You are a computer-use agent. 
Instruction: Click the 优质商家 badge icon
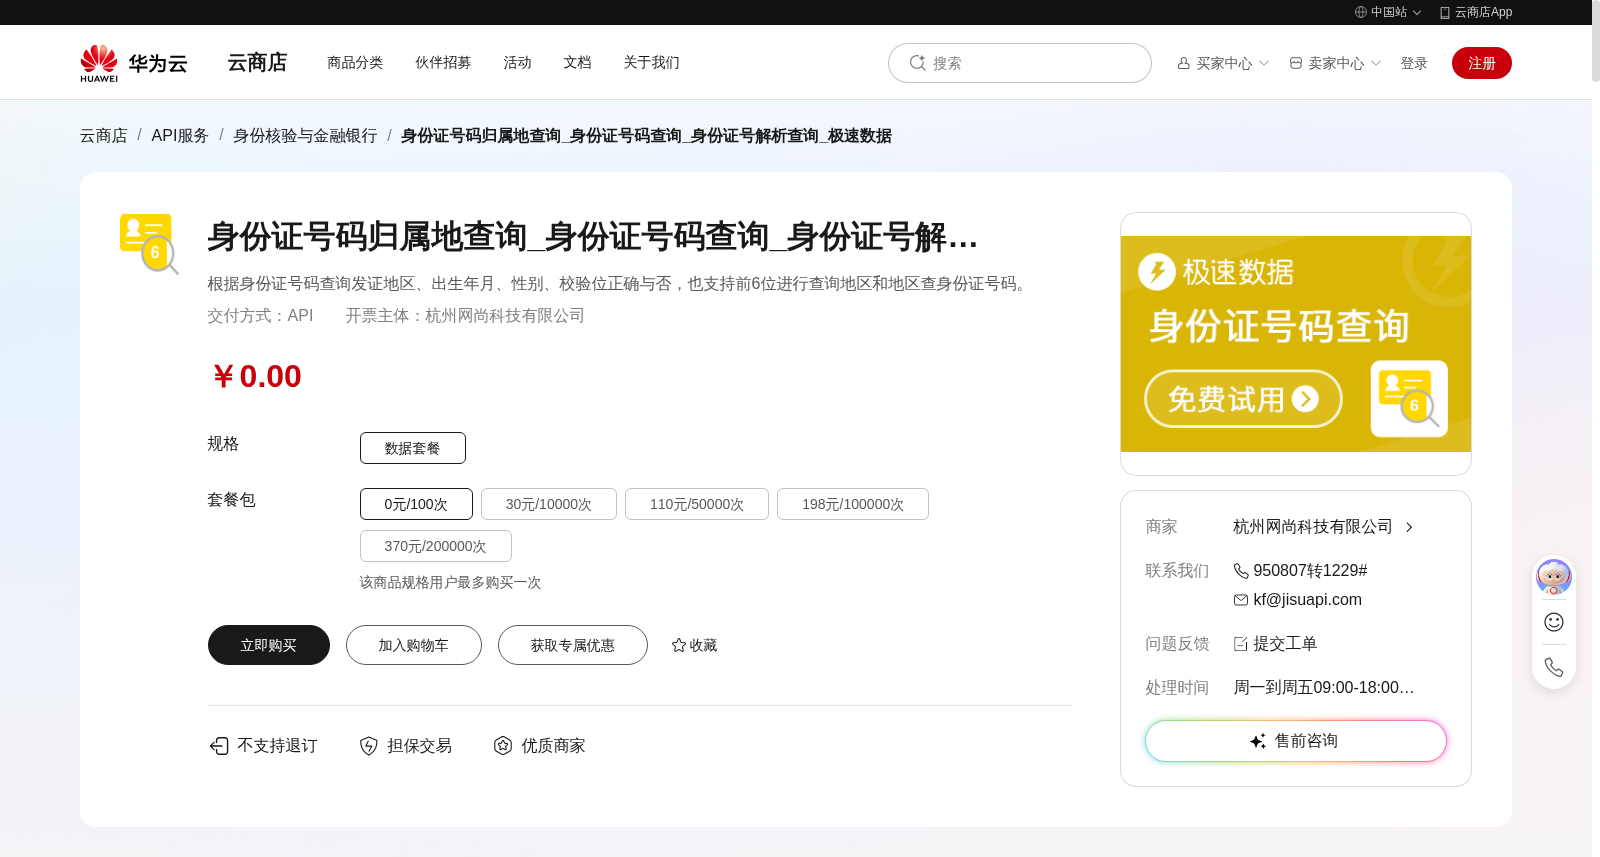(503, 746)
